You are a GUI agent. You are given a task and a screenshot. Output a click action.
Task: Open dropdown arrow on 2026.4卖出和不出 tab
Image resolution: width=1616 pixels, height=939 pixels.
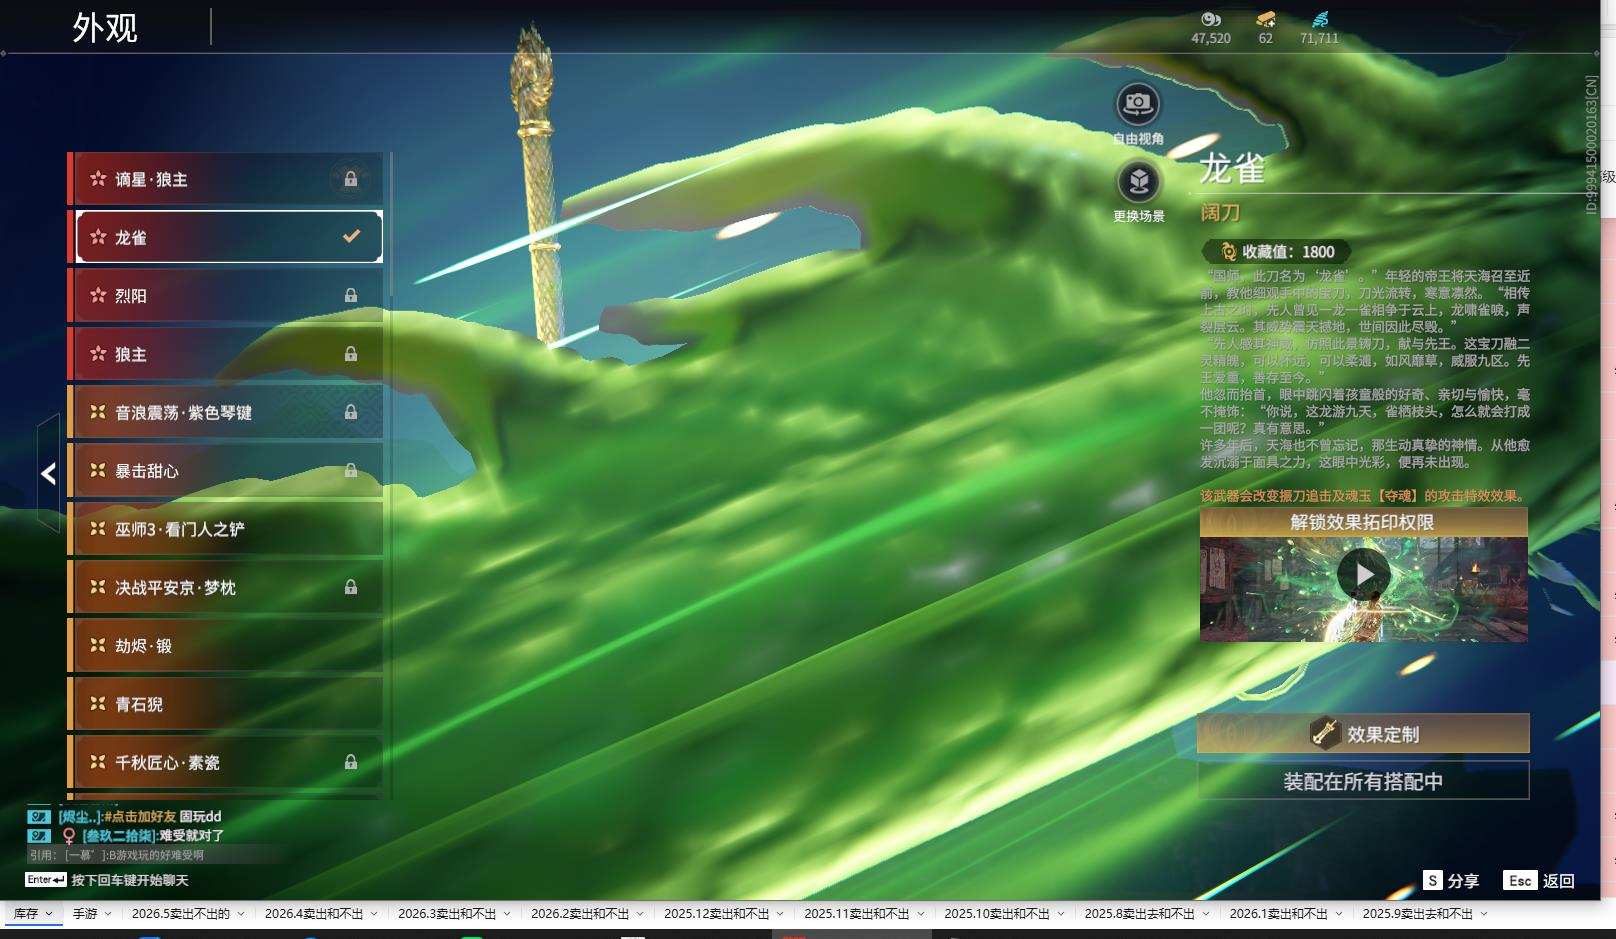click(x=374, y=913)
